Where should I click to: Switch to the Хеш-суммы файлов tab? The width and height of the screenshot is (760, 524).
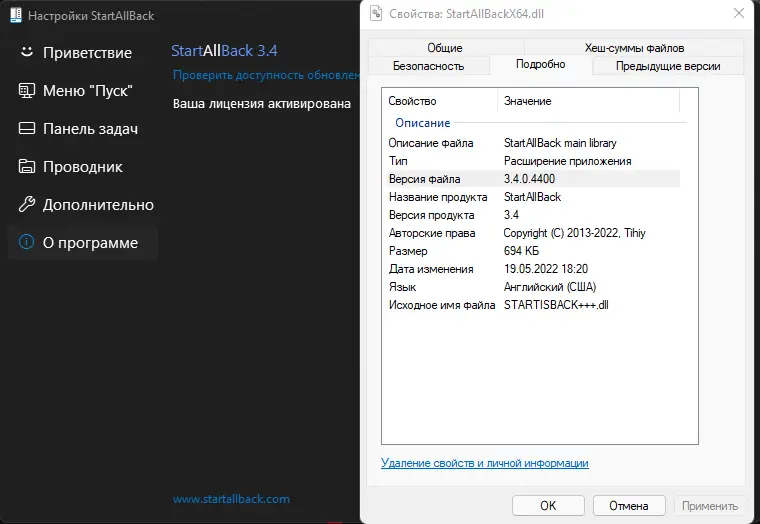(634, 48)
